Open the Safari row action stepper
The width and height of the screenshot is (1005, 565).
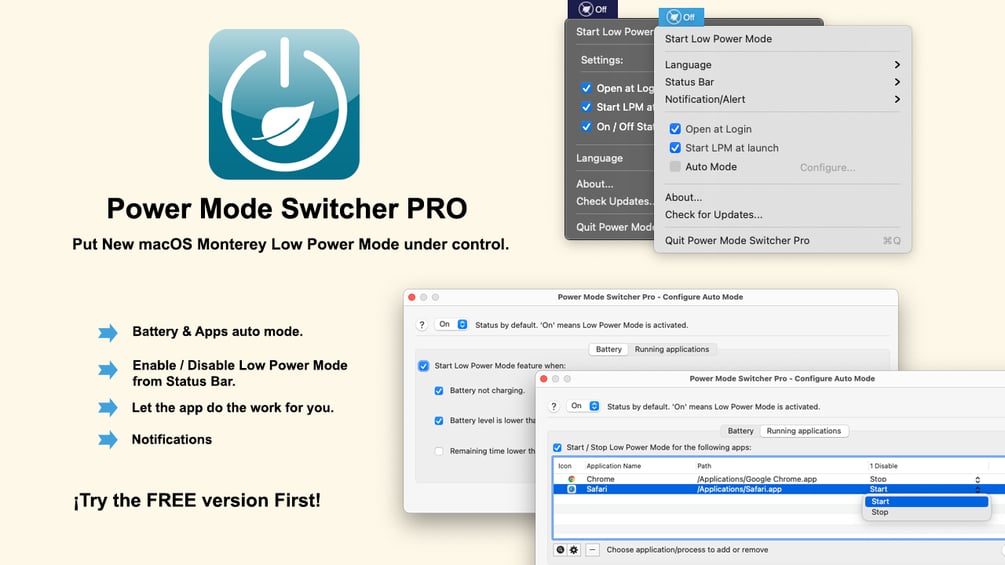pyautogui.click(x=977, y=489)
